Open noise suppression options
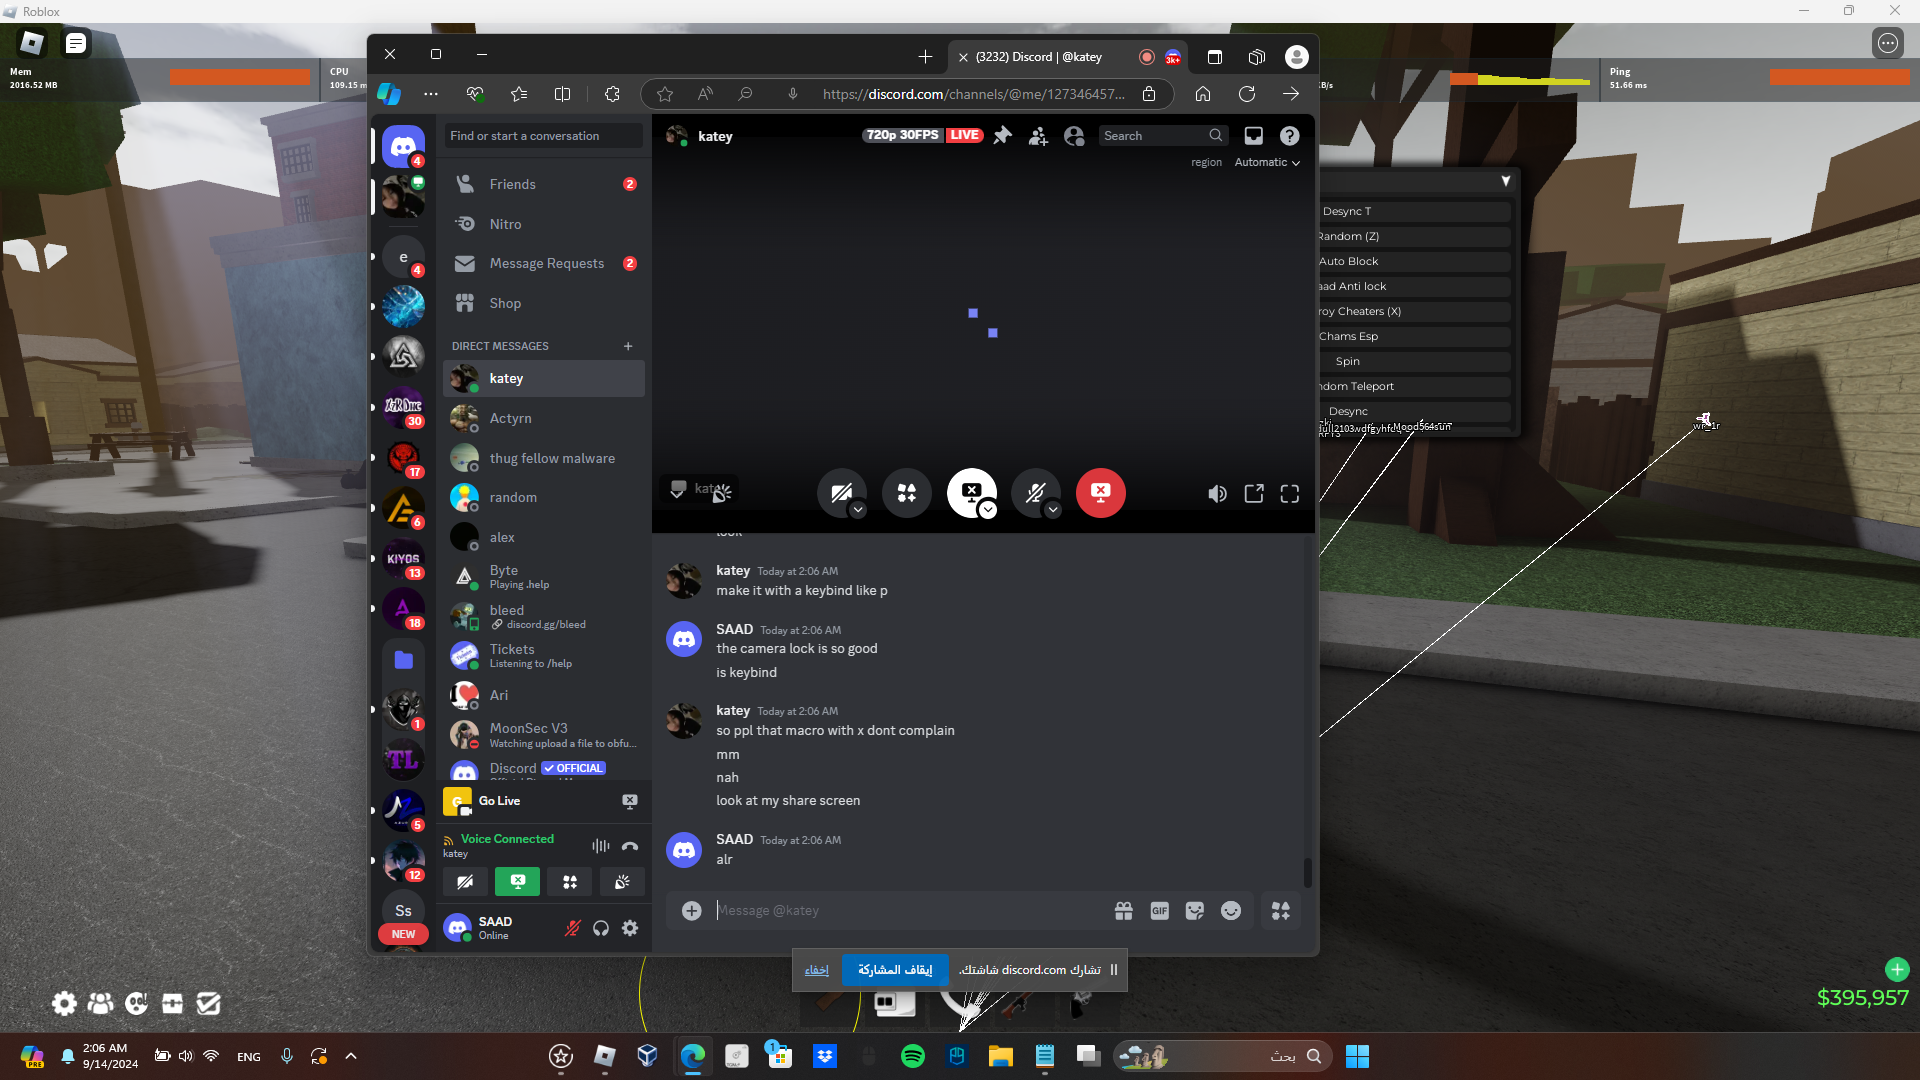The image size is (1920, 1080). 600,846
